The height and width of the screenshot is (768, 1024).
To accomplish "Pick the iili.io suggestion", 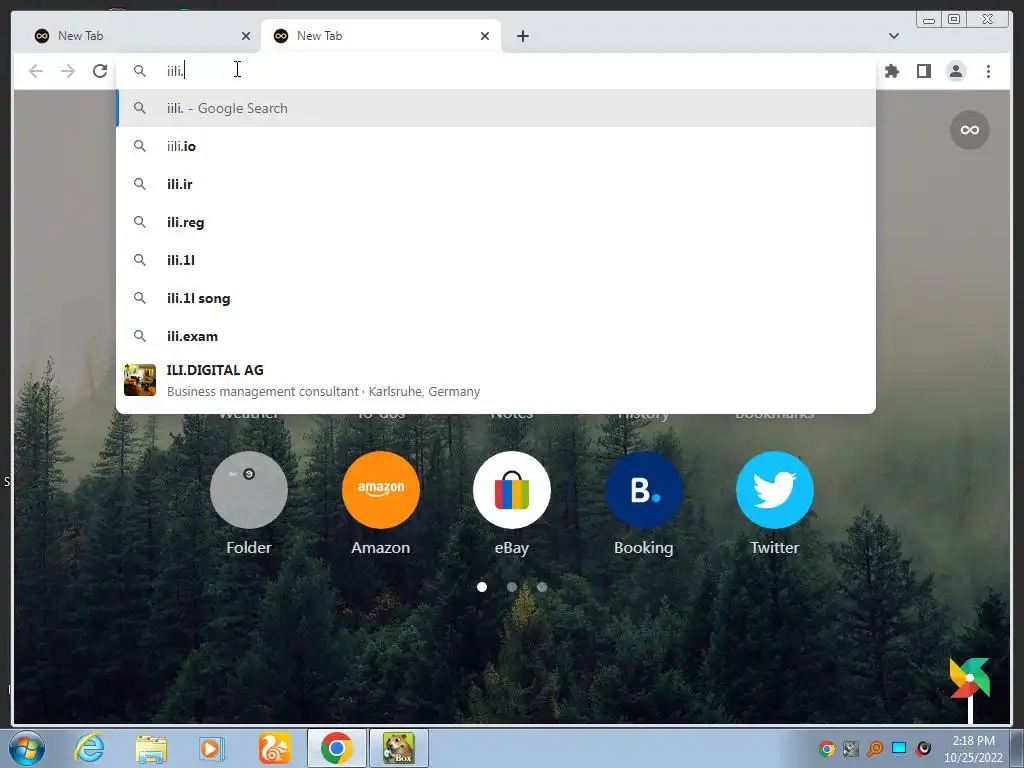I will click(496, 146).
